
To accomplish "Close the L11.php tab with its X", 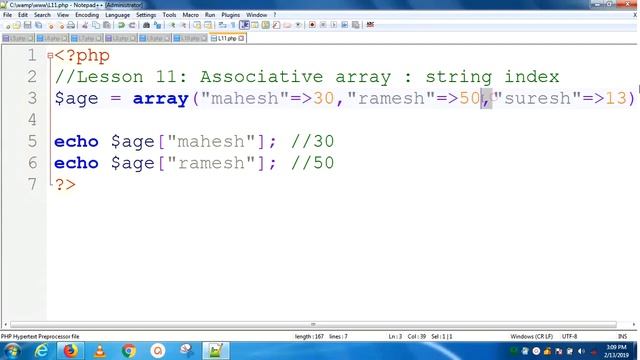I will (x=241, y=38).
